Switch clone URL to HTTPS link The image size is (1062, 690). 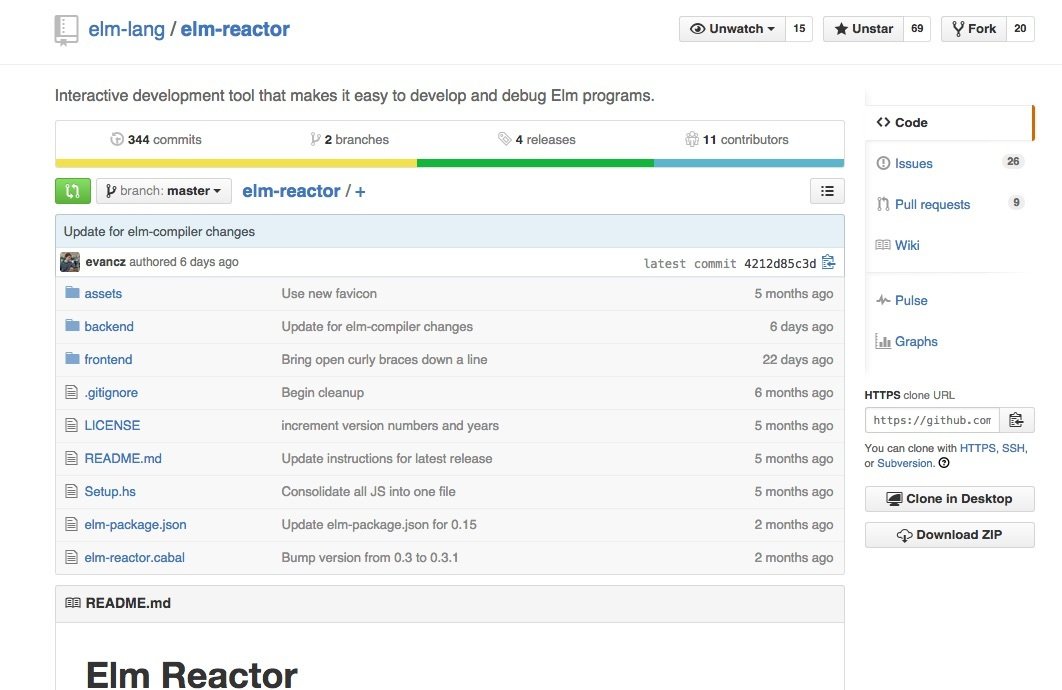point(977,448)
